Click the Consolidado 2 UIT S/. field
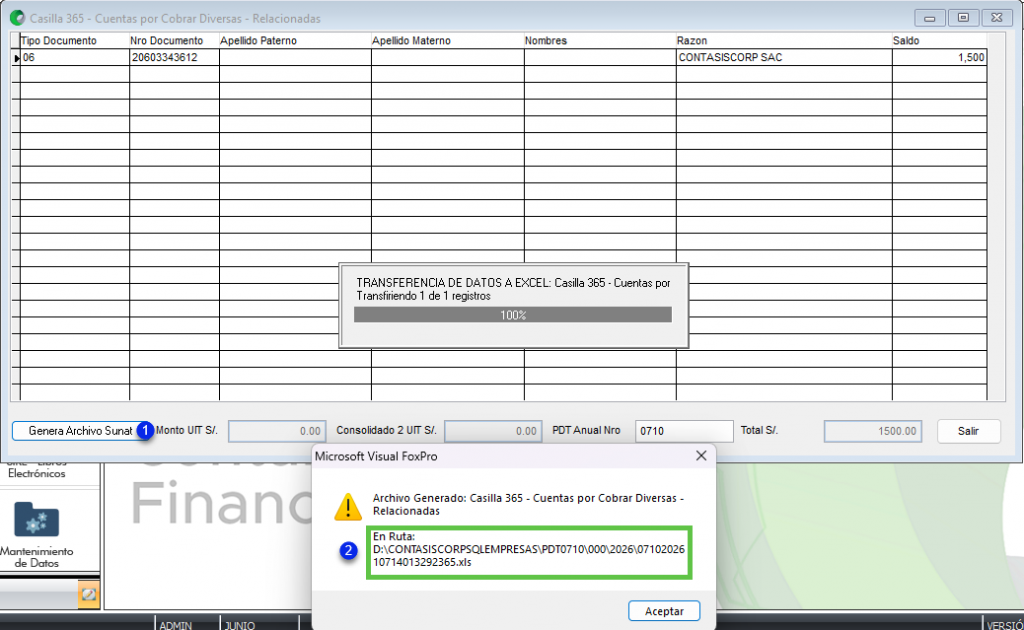Viewport: 1024px width, 630px height. pyautogui.click(x=493, y=431)
